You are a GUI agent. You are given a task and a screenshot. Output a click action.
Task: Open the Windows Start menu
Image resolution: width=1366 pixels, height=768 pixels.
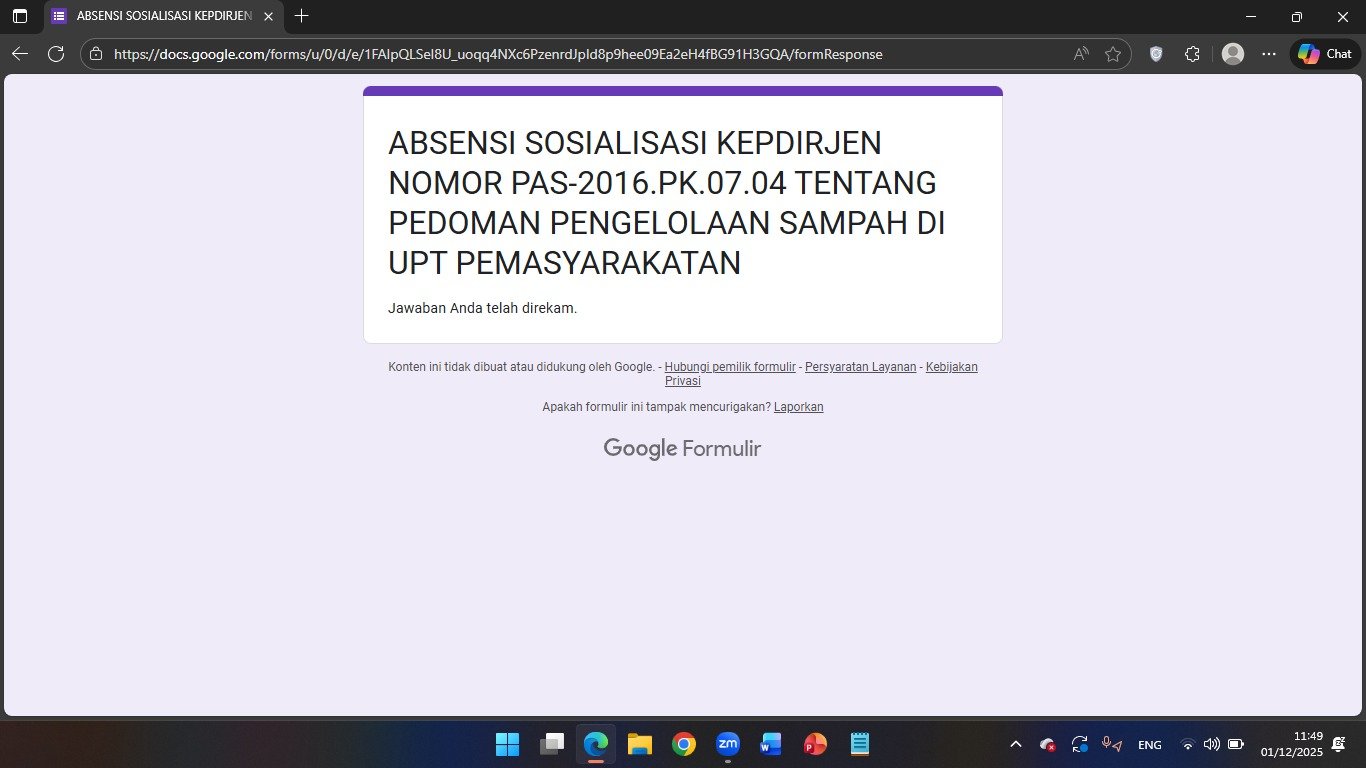507,744
